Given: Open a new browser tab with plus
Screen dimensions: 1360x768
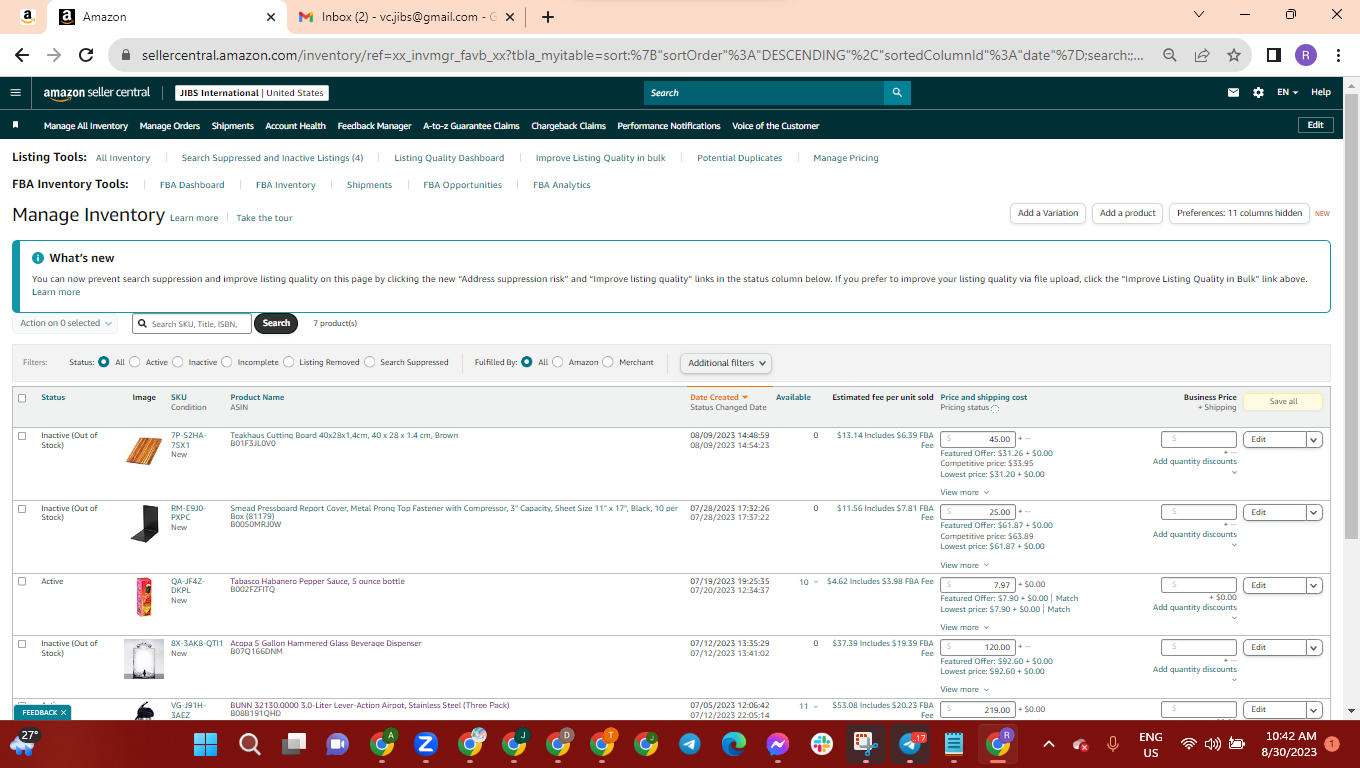Looking at the screenshot, I should pos(547,17).
